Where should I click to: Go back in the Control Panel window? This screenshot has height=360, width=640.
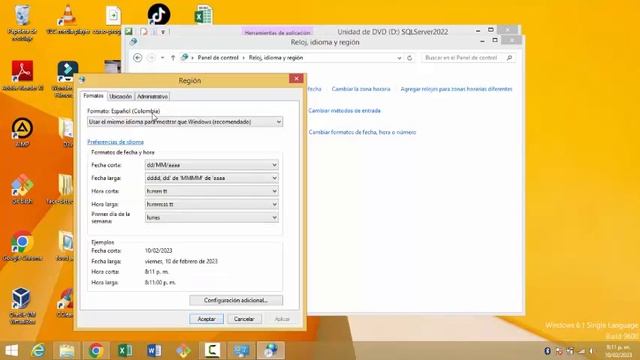[138, 58]
